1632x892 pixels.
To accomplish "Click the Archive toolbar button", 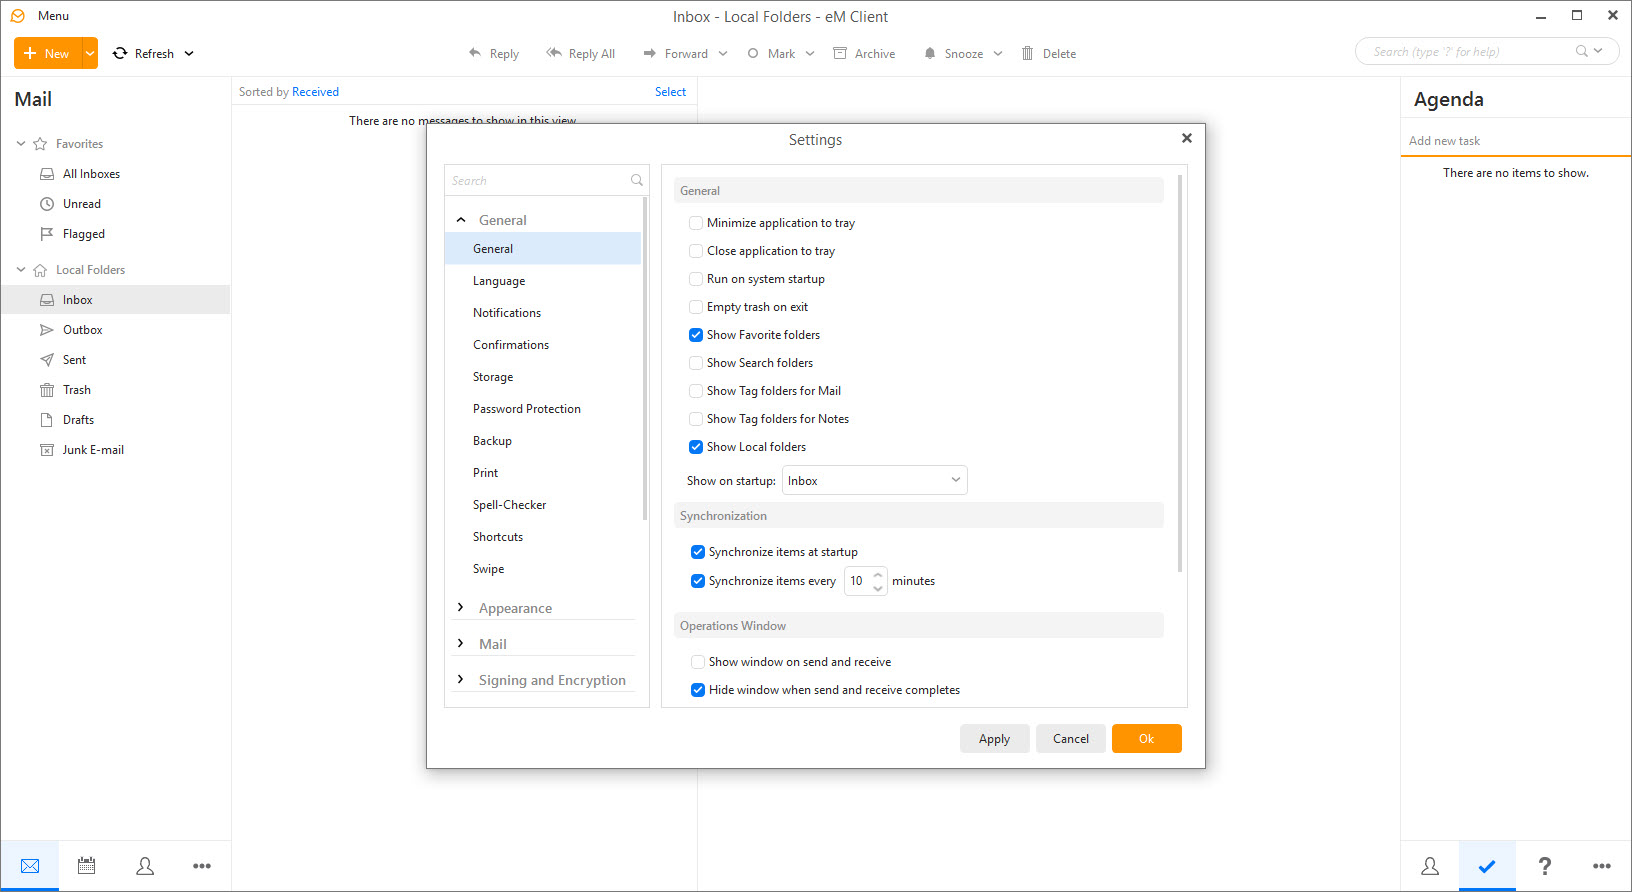I will 865,53.
